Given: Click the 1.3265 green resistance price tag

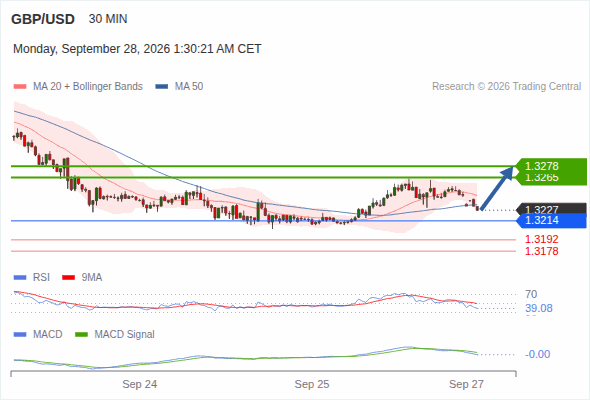Looking at the screenshot, I should (x=551, y=178).
